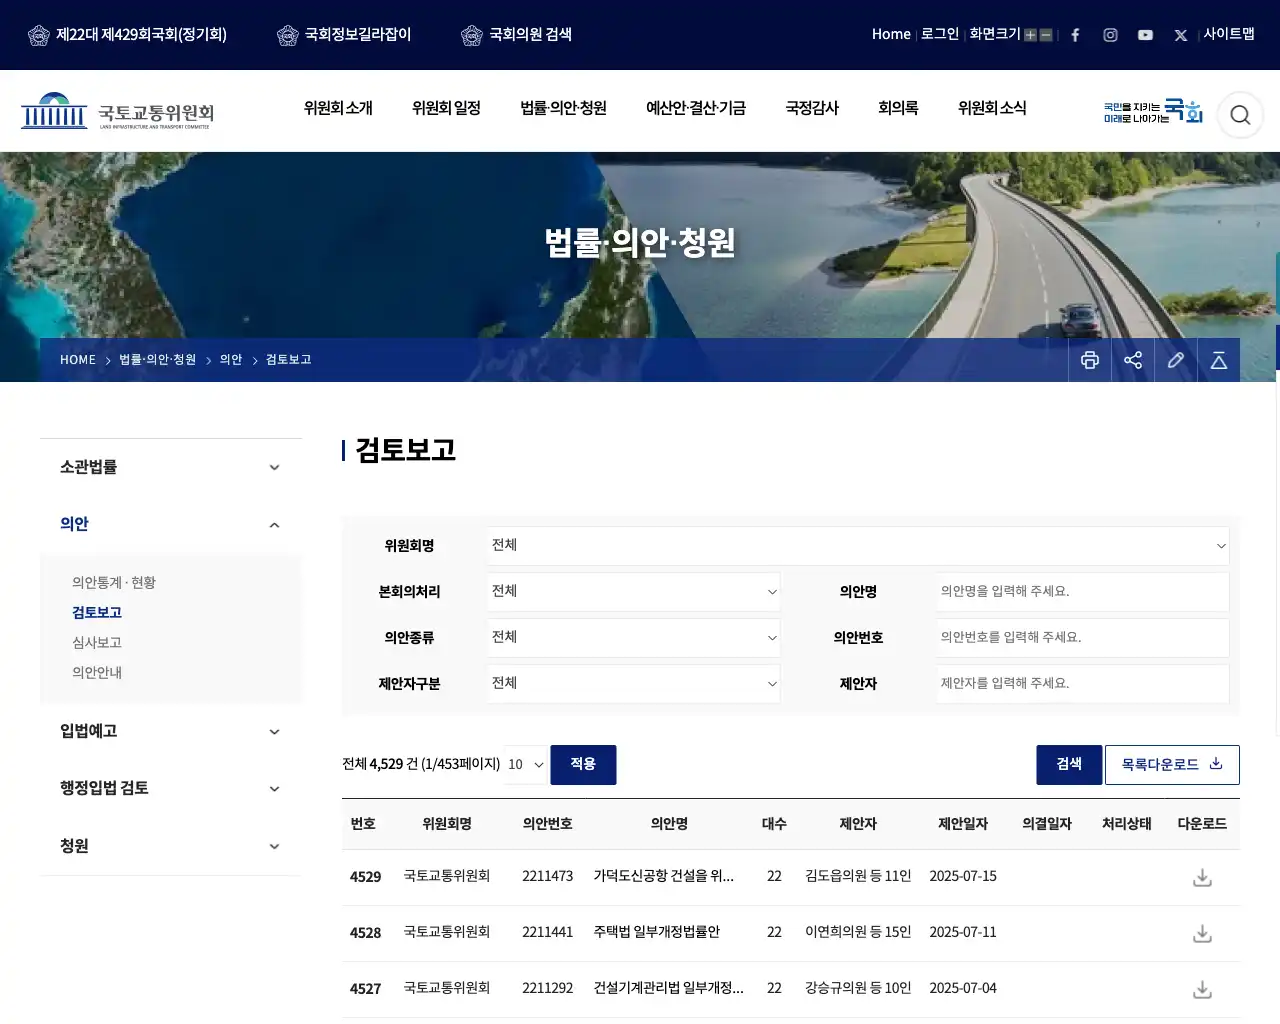Increase screen size with plus icon
This screenshot has height=1024, width=1280.
pos(1030,35)
